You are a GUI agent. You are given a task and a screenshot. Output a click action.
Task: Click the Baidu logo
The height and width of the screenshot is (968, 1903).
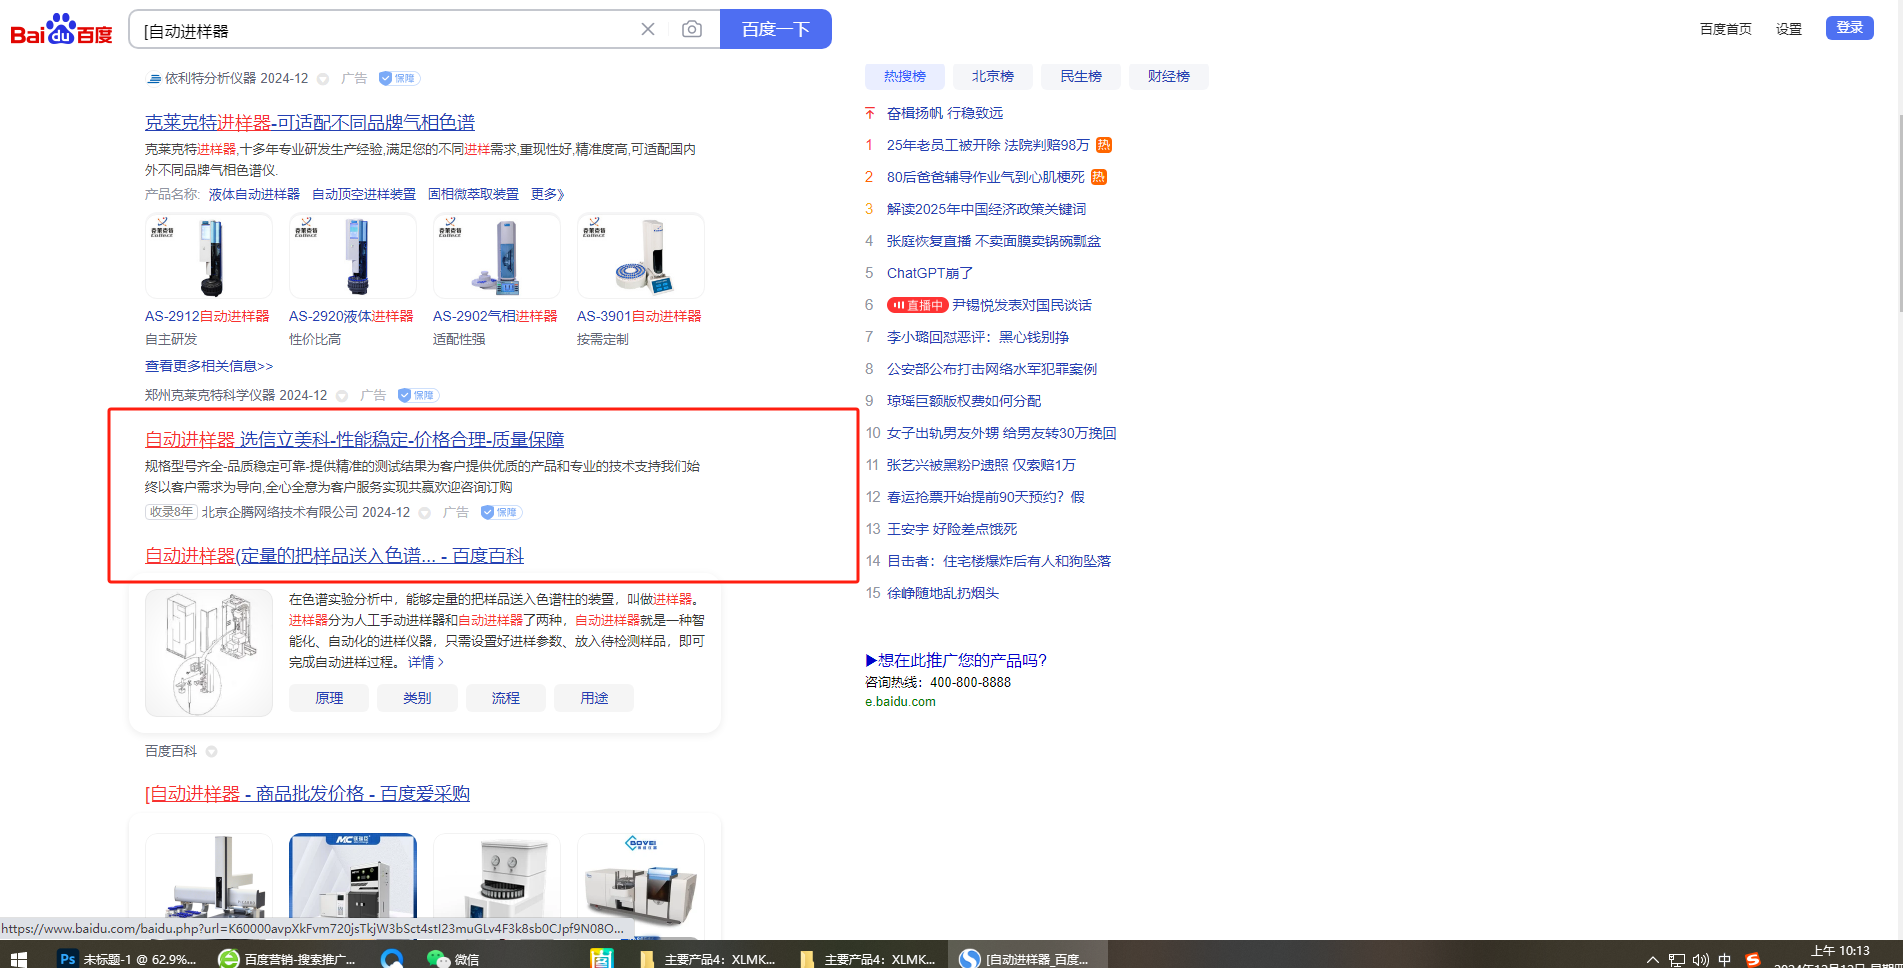click(61, 30)
